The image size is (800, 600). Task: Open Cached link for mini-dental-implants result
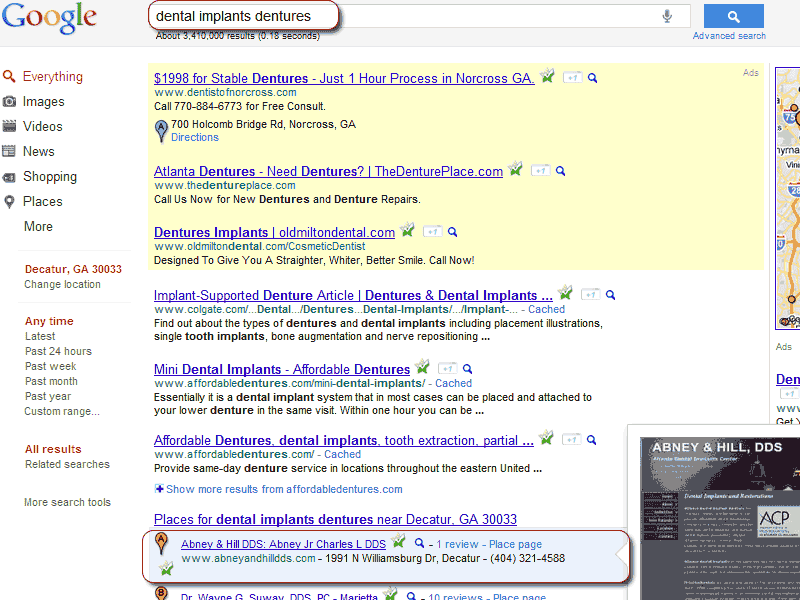(x=454, y=383)
